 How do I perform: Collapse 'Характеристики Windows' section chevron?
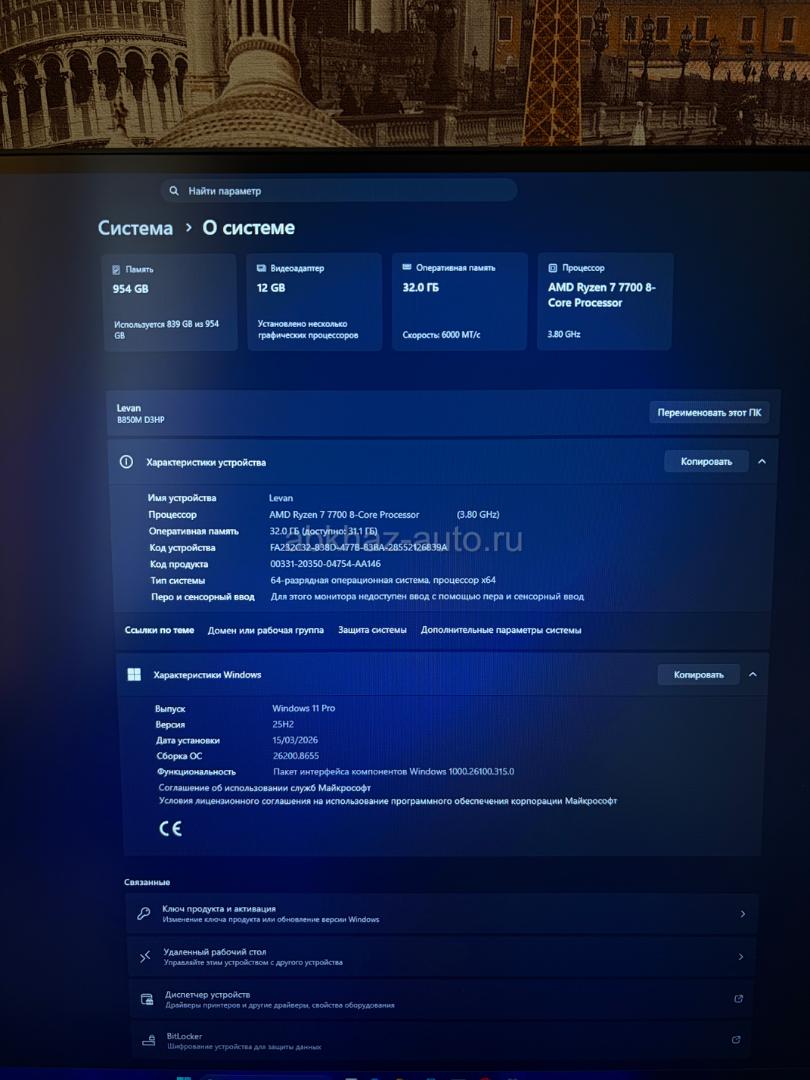coord(753,674)
